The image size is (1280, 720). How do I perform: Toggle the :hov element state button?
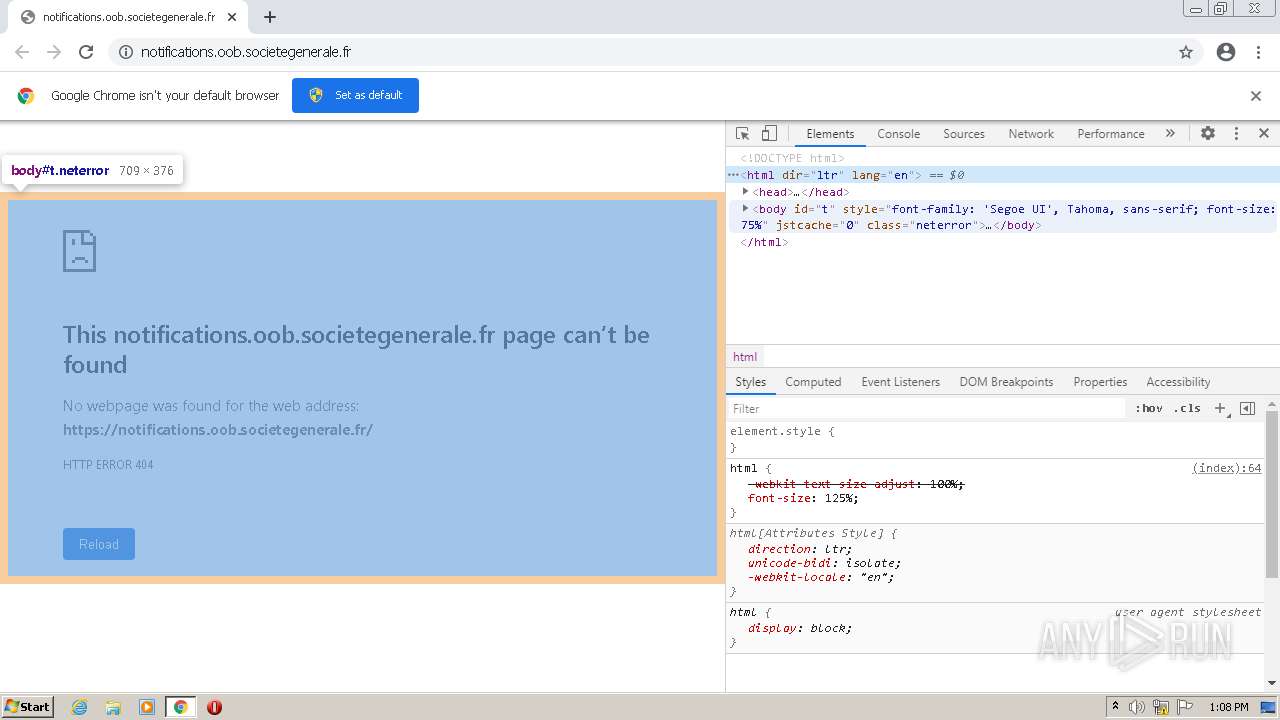pyautogui.click(x=1149, y=408)
